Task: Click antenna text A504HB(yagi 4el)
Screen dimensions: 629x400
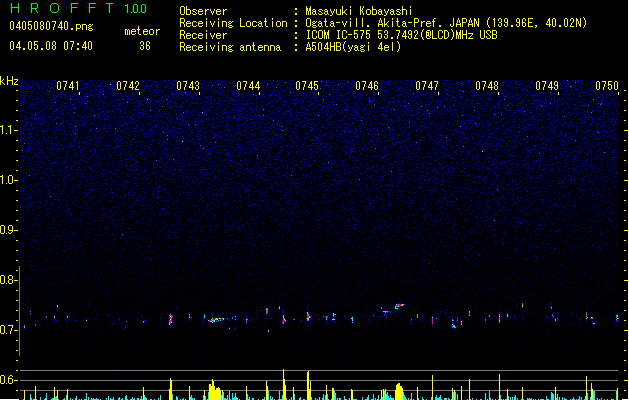Action: coord(353,47)
